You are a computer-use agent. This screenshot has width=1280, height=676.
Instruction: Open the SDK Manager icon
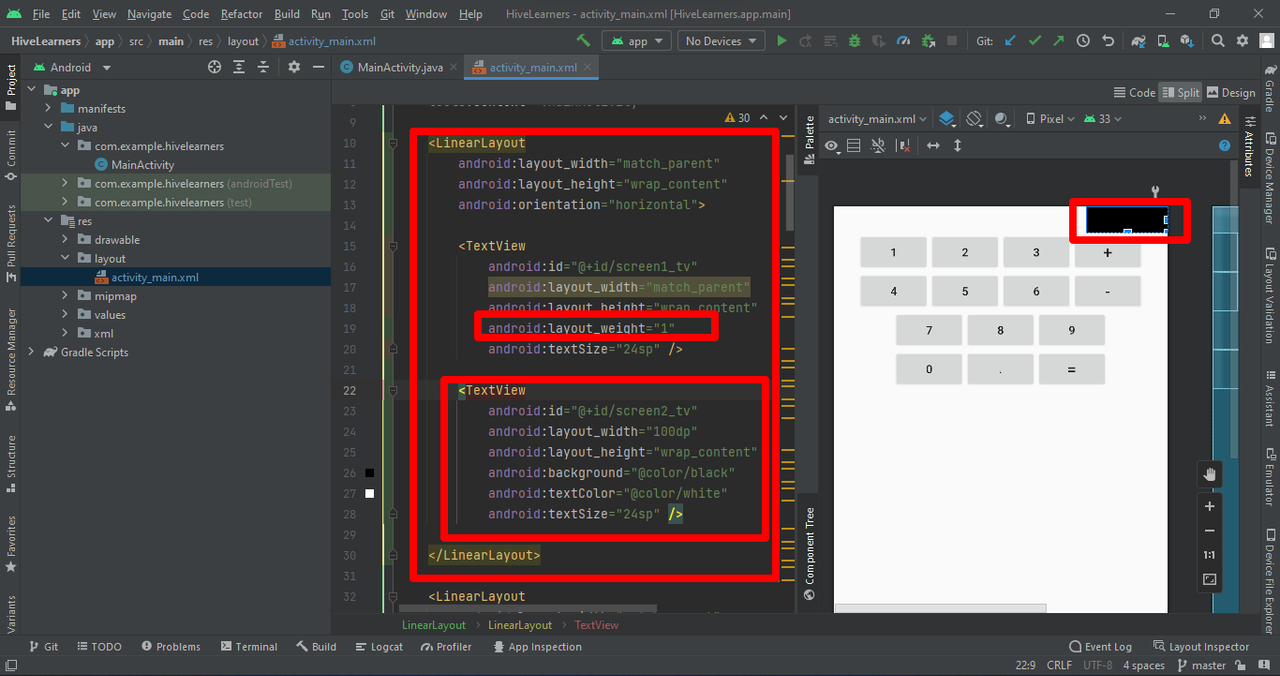coord(1186,41)
